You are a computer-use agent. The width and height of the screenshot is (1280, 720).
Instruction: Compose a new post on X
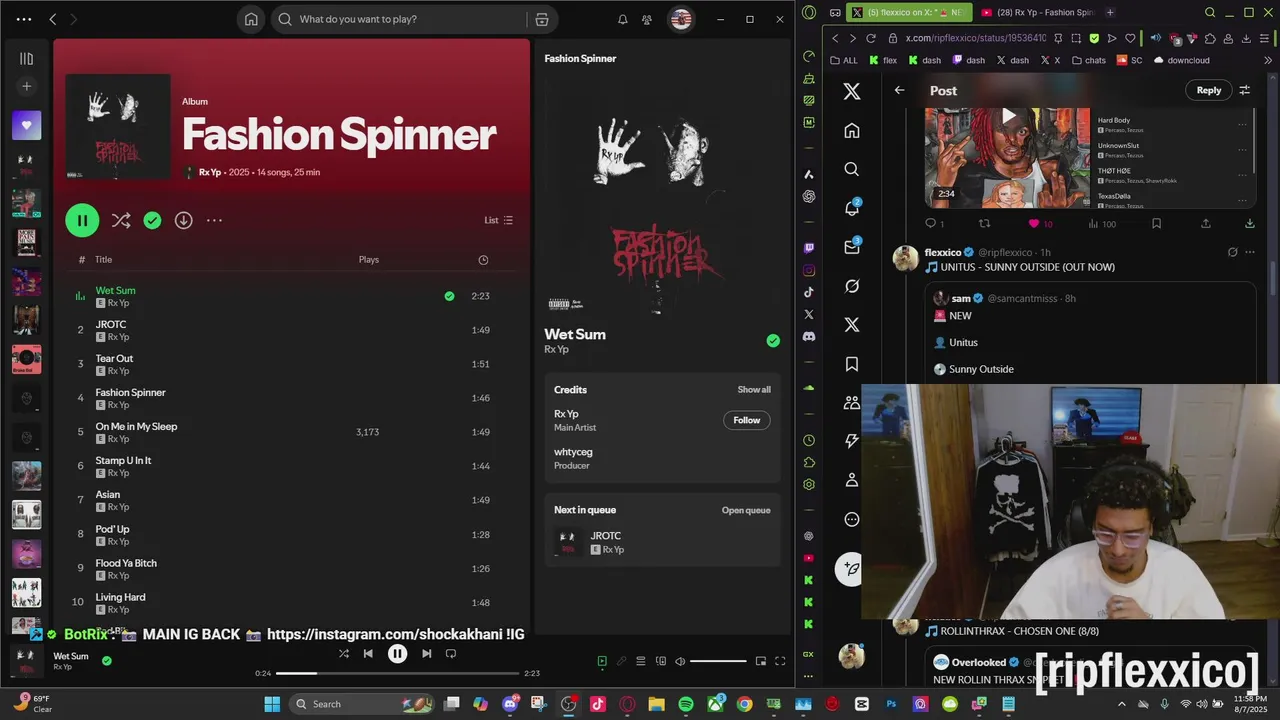pyautogui.click(x=852, y=568)
